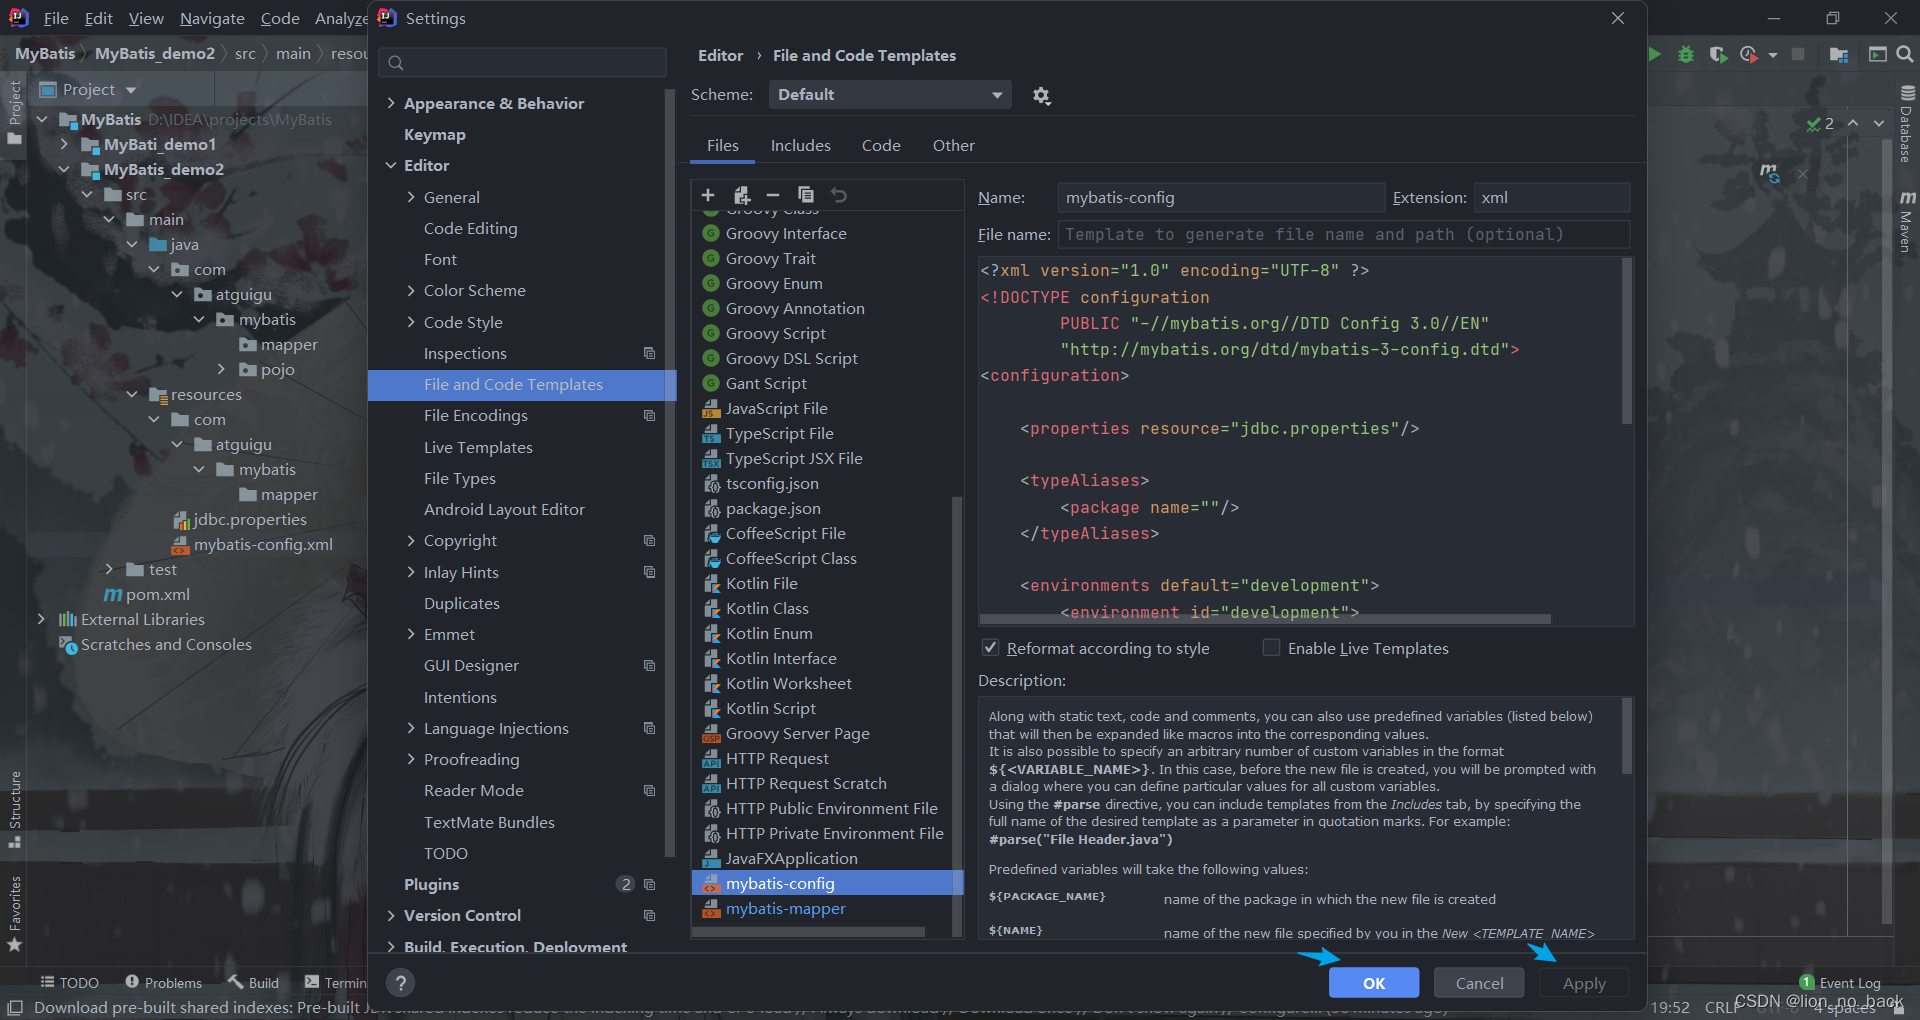Open the scheme gear settings icon

(x=1041, y=96)
